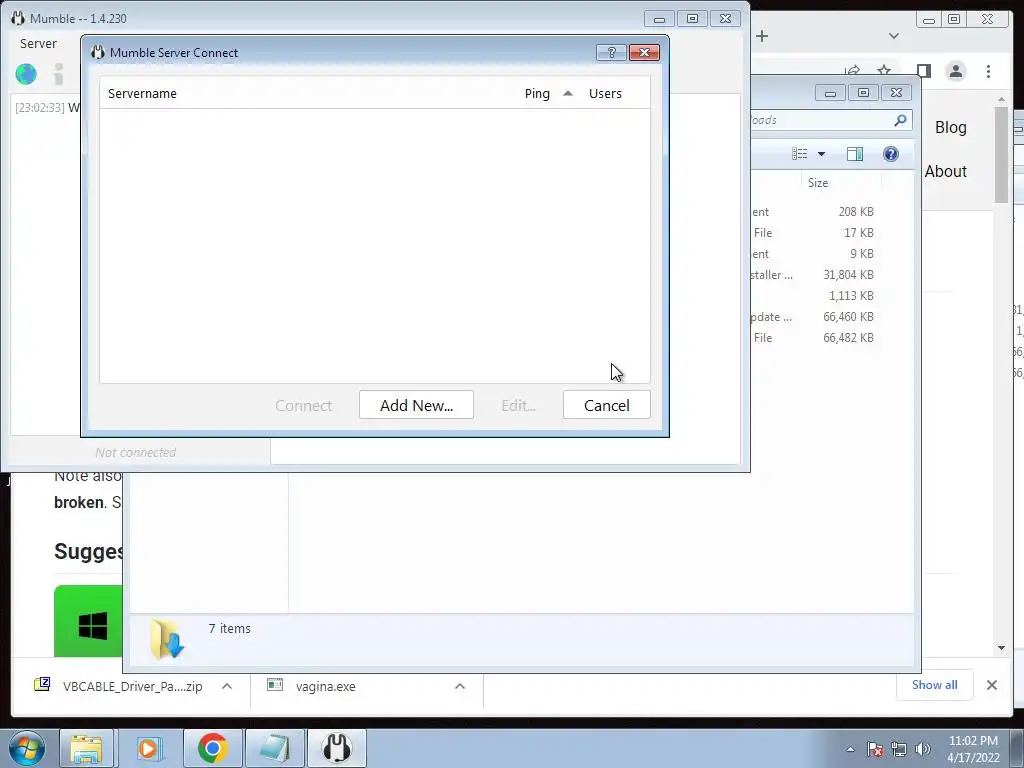Toggle the Chrome side panel icon
Viewport: 1024px width, 768px height.
923,71
